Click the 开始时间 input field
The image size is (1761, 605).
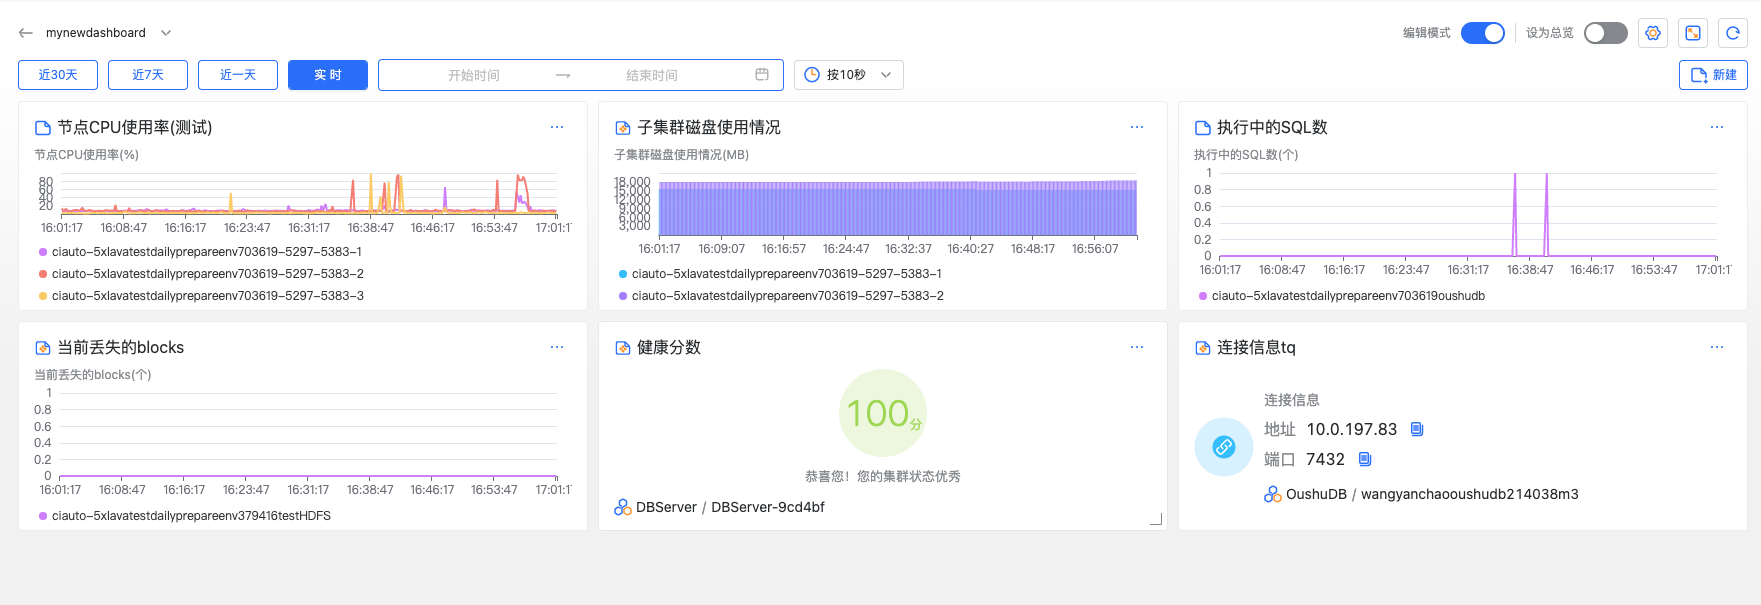474,75
